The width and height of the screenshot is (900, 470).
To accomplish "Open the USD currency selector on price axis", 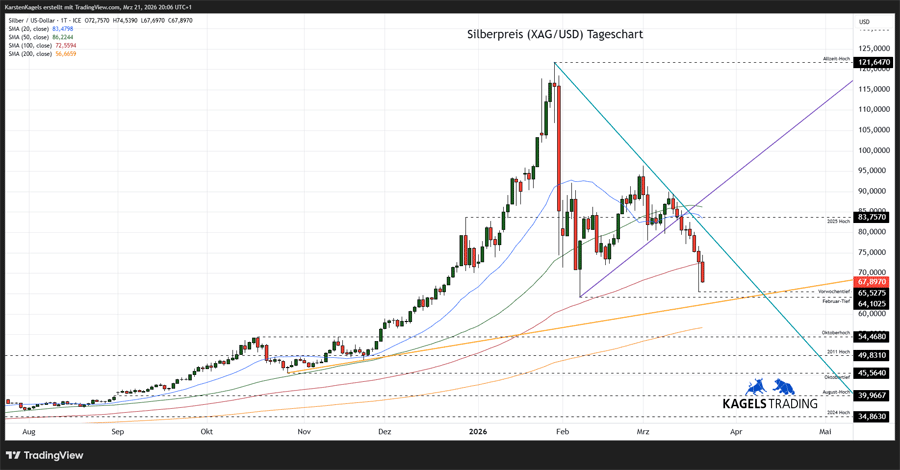I will click(865, 22).
